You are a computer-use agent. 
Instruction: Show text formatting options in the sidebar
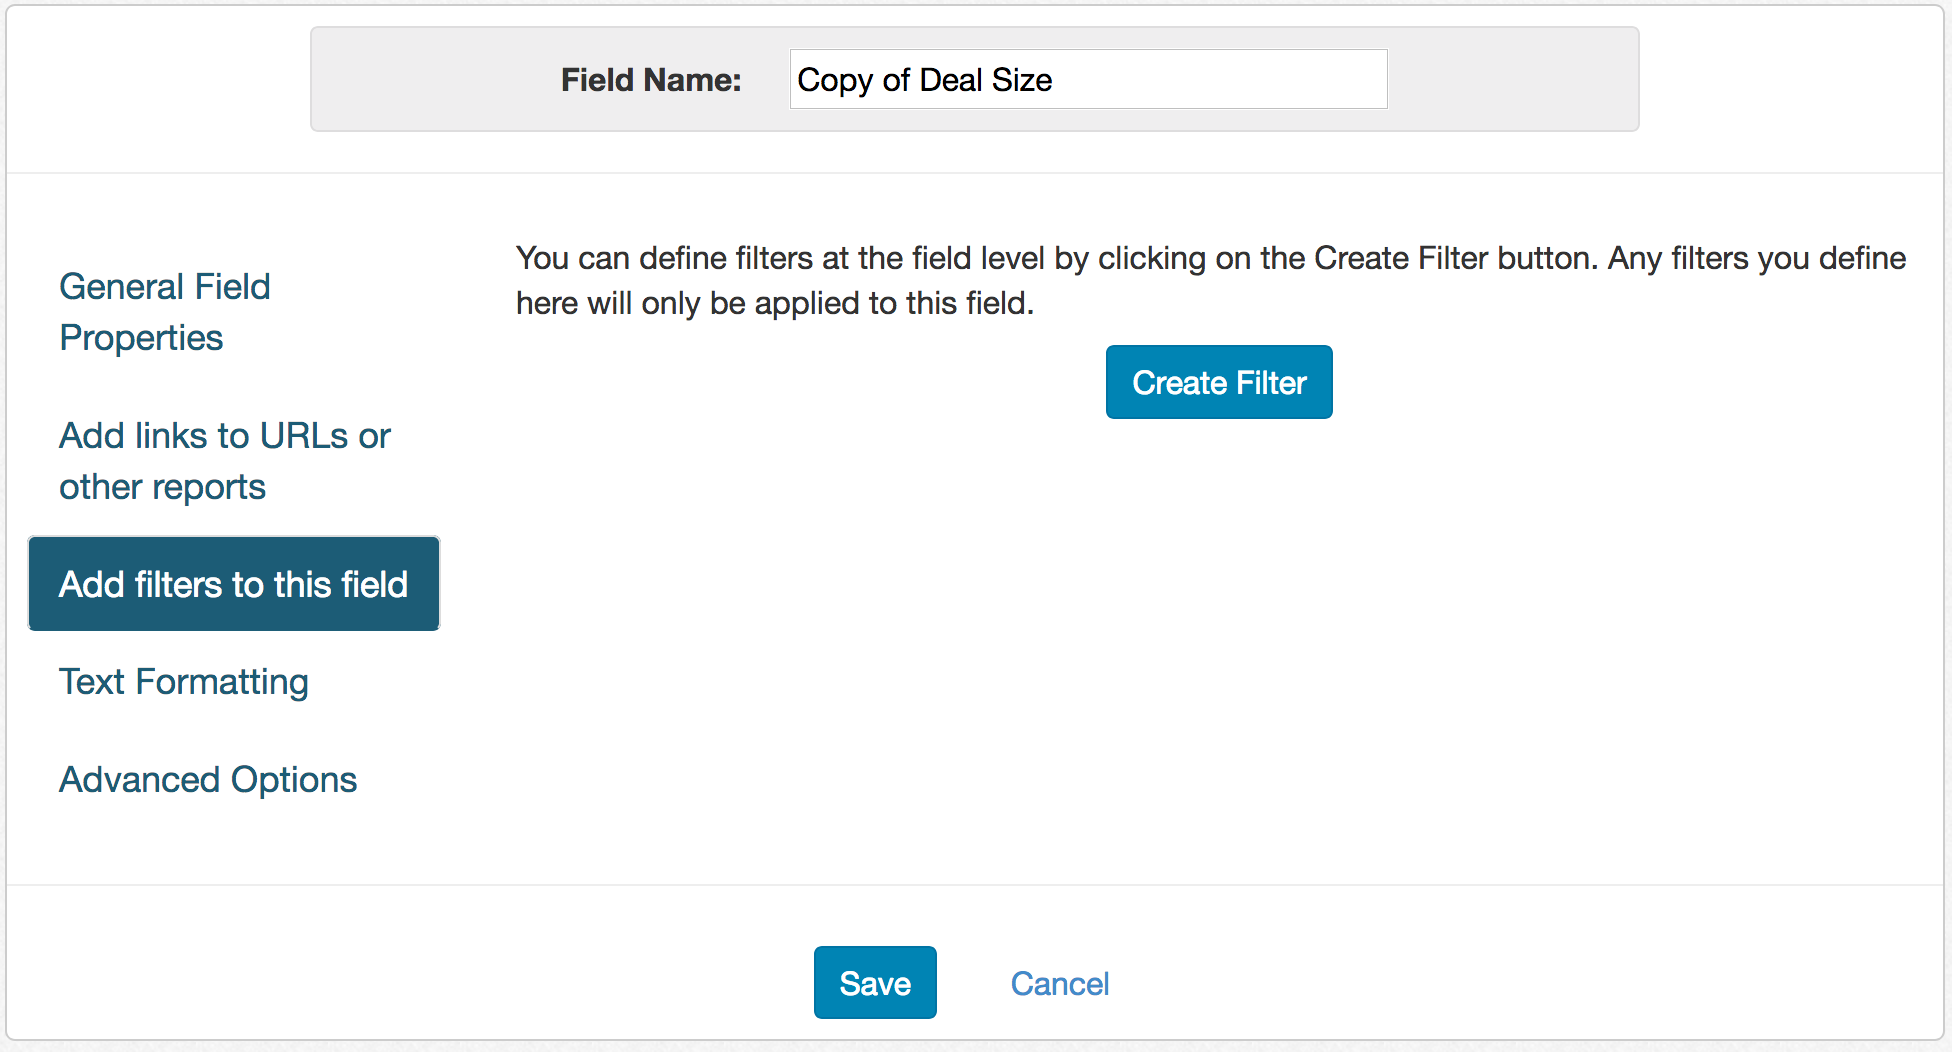[184, 682]
